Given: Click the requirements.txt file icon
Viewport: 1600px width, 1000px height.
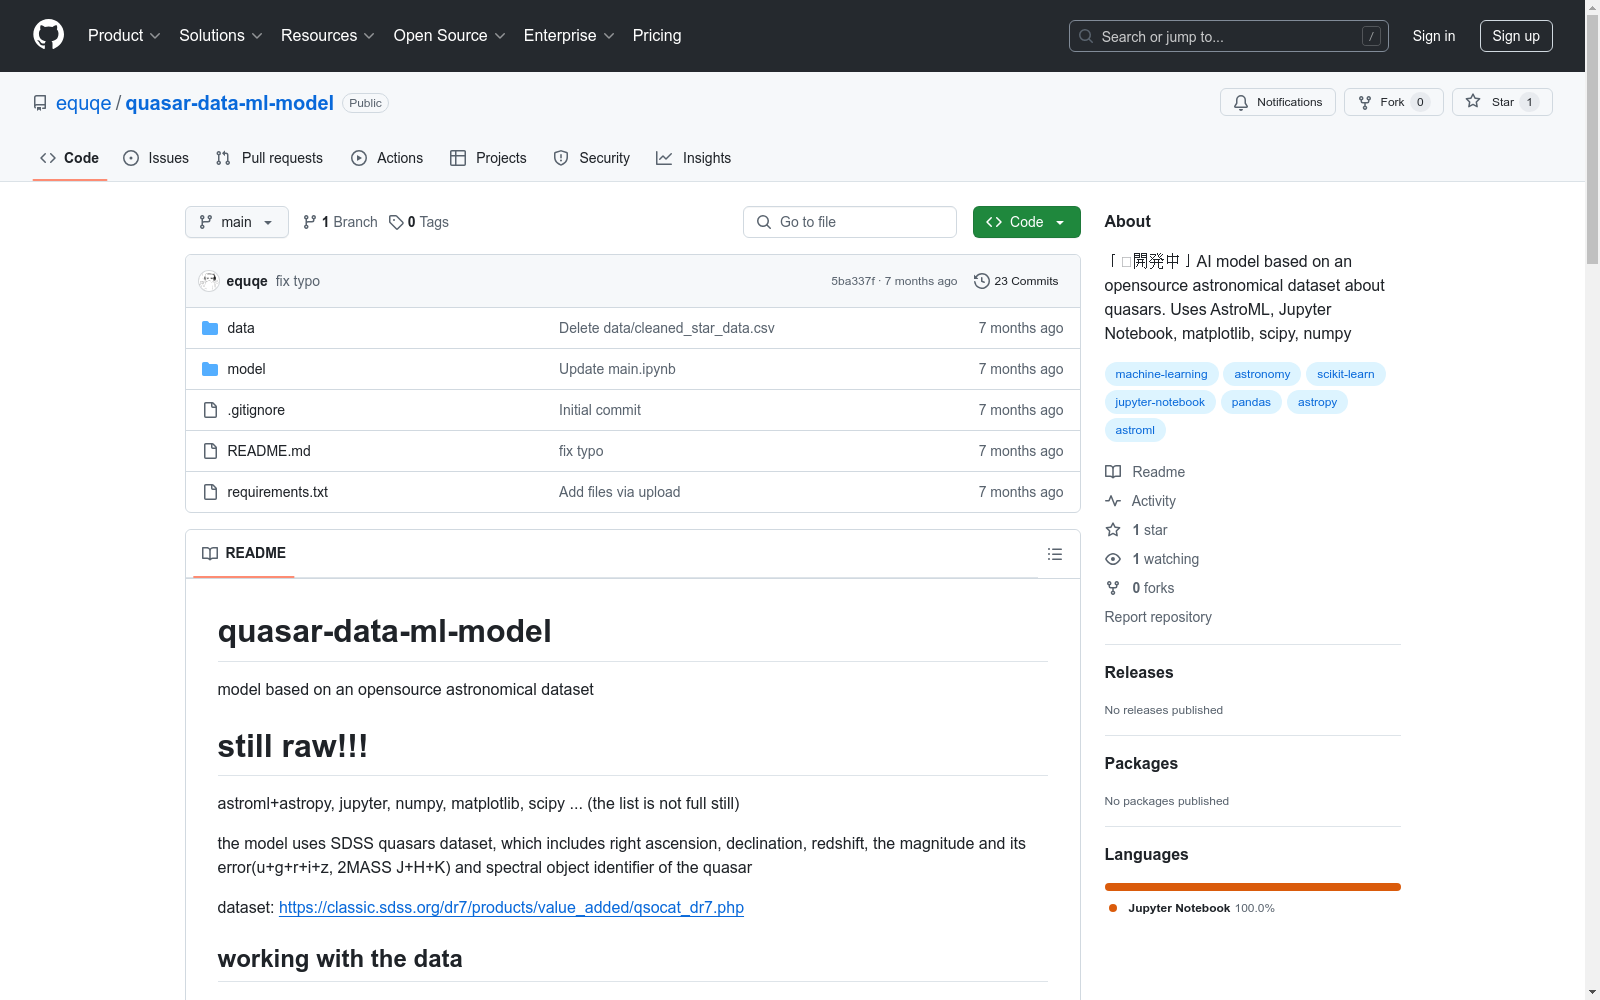Looking at the screenshot, I should pos(210,492).
